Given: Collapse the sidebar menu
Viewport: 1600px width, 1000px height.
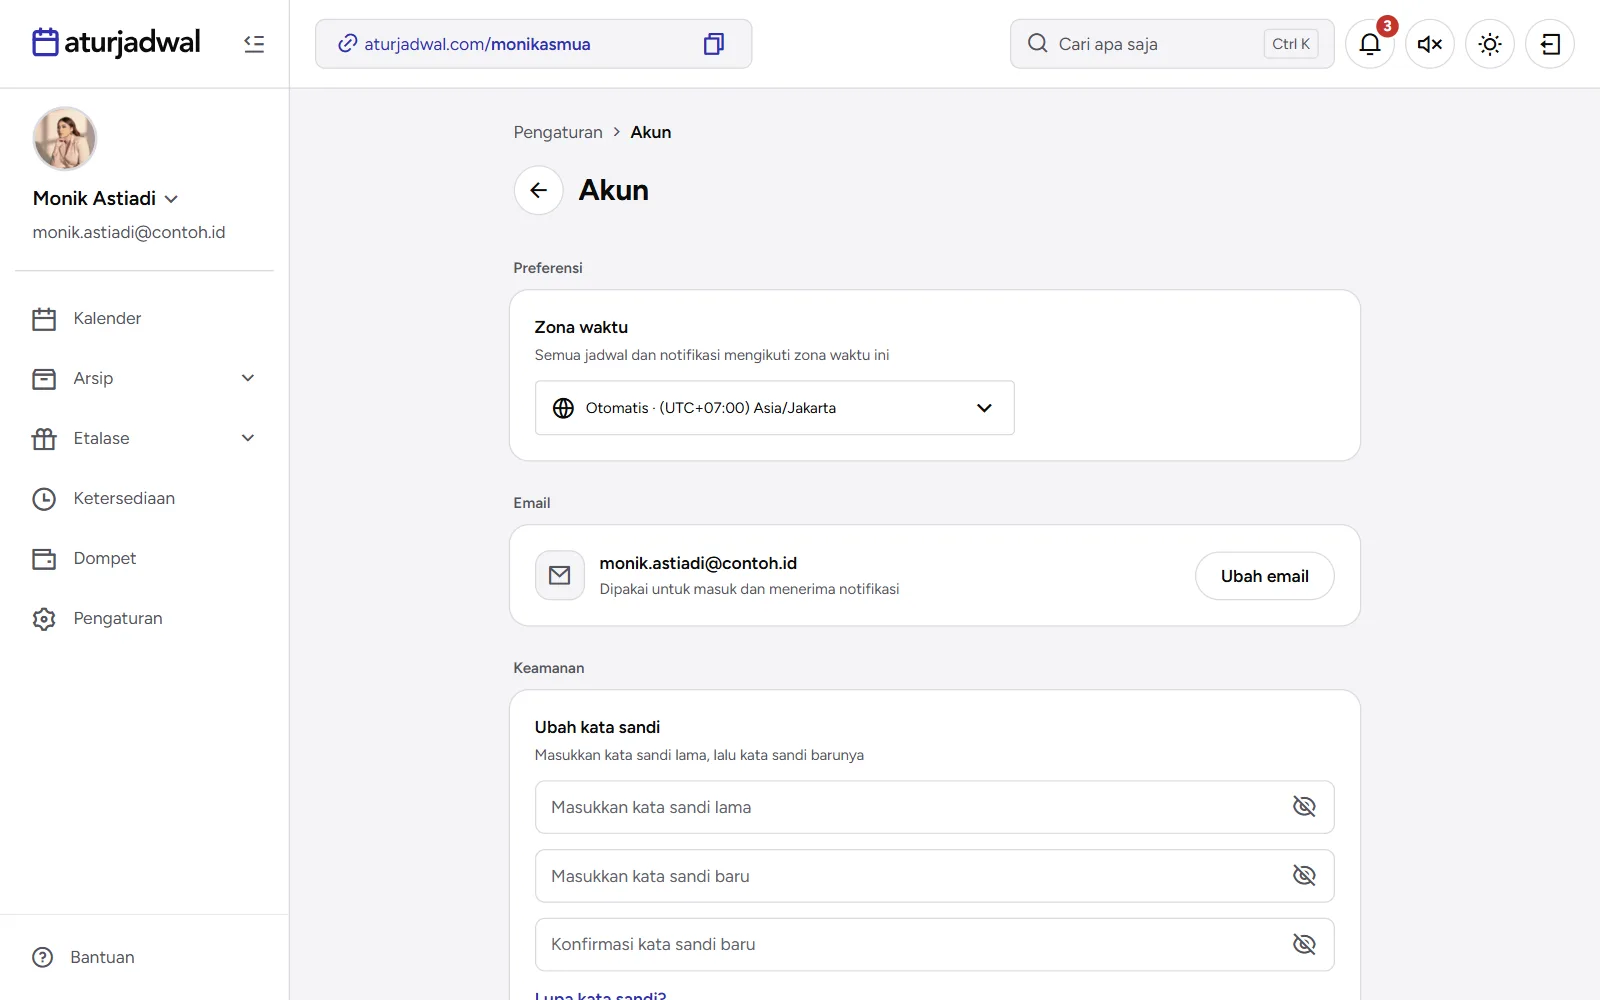Looking at the screenshot, I should 254,44.
